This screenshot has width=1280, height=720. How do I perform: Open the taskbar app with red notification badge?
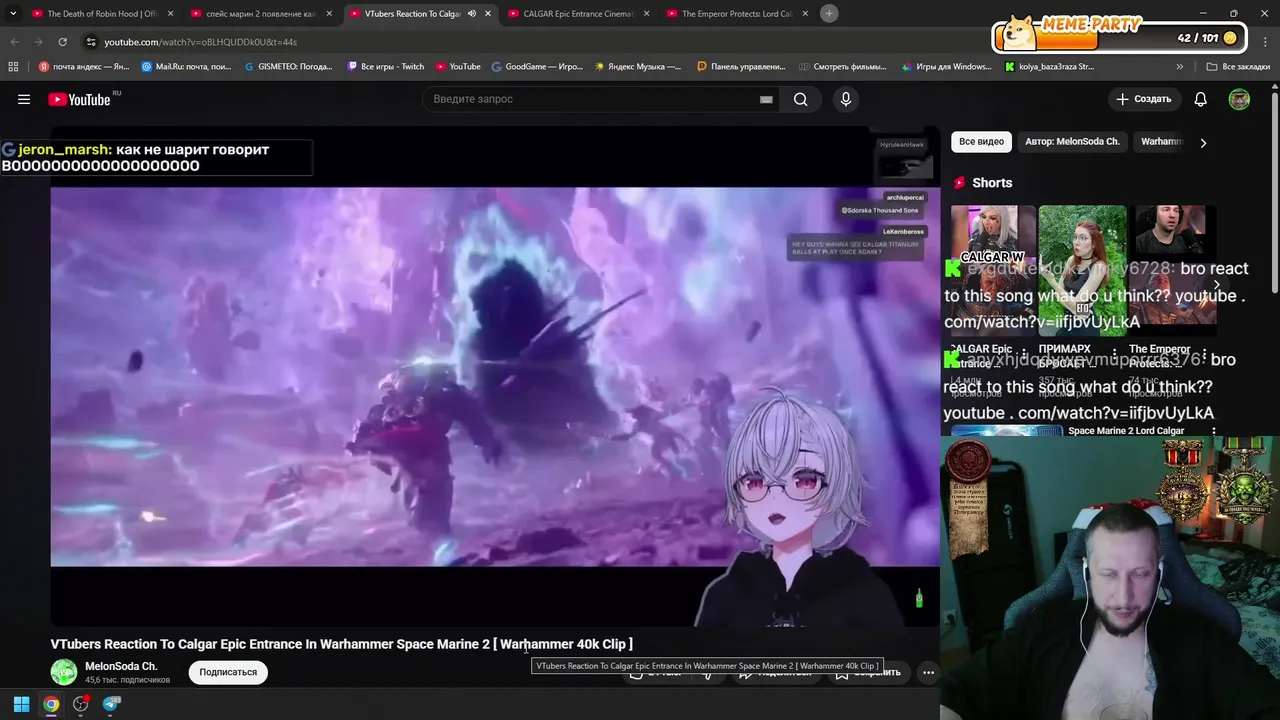pos(81,704)
